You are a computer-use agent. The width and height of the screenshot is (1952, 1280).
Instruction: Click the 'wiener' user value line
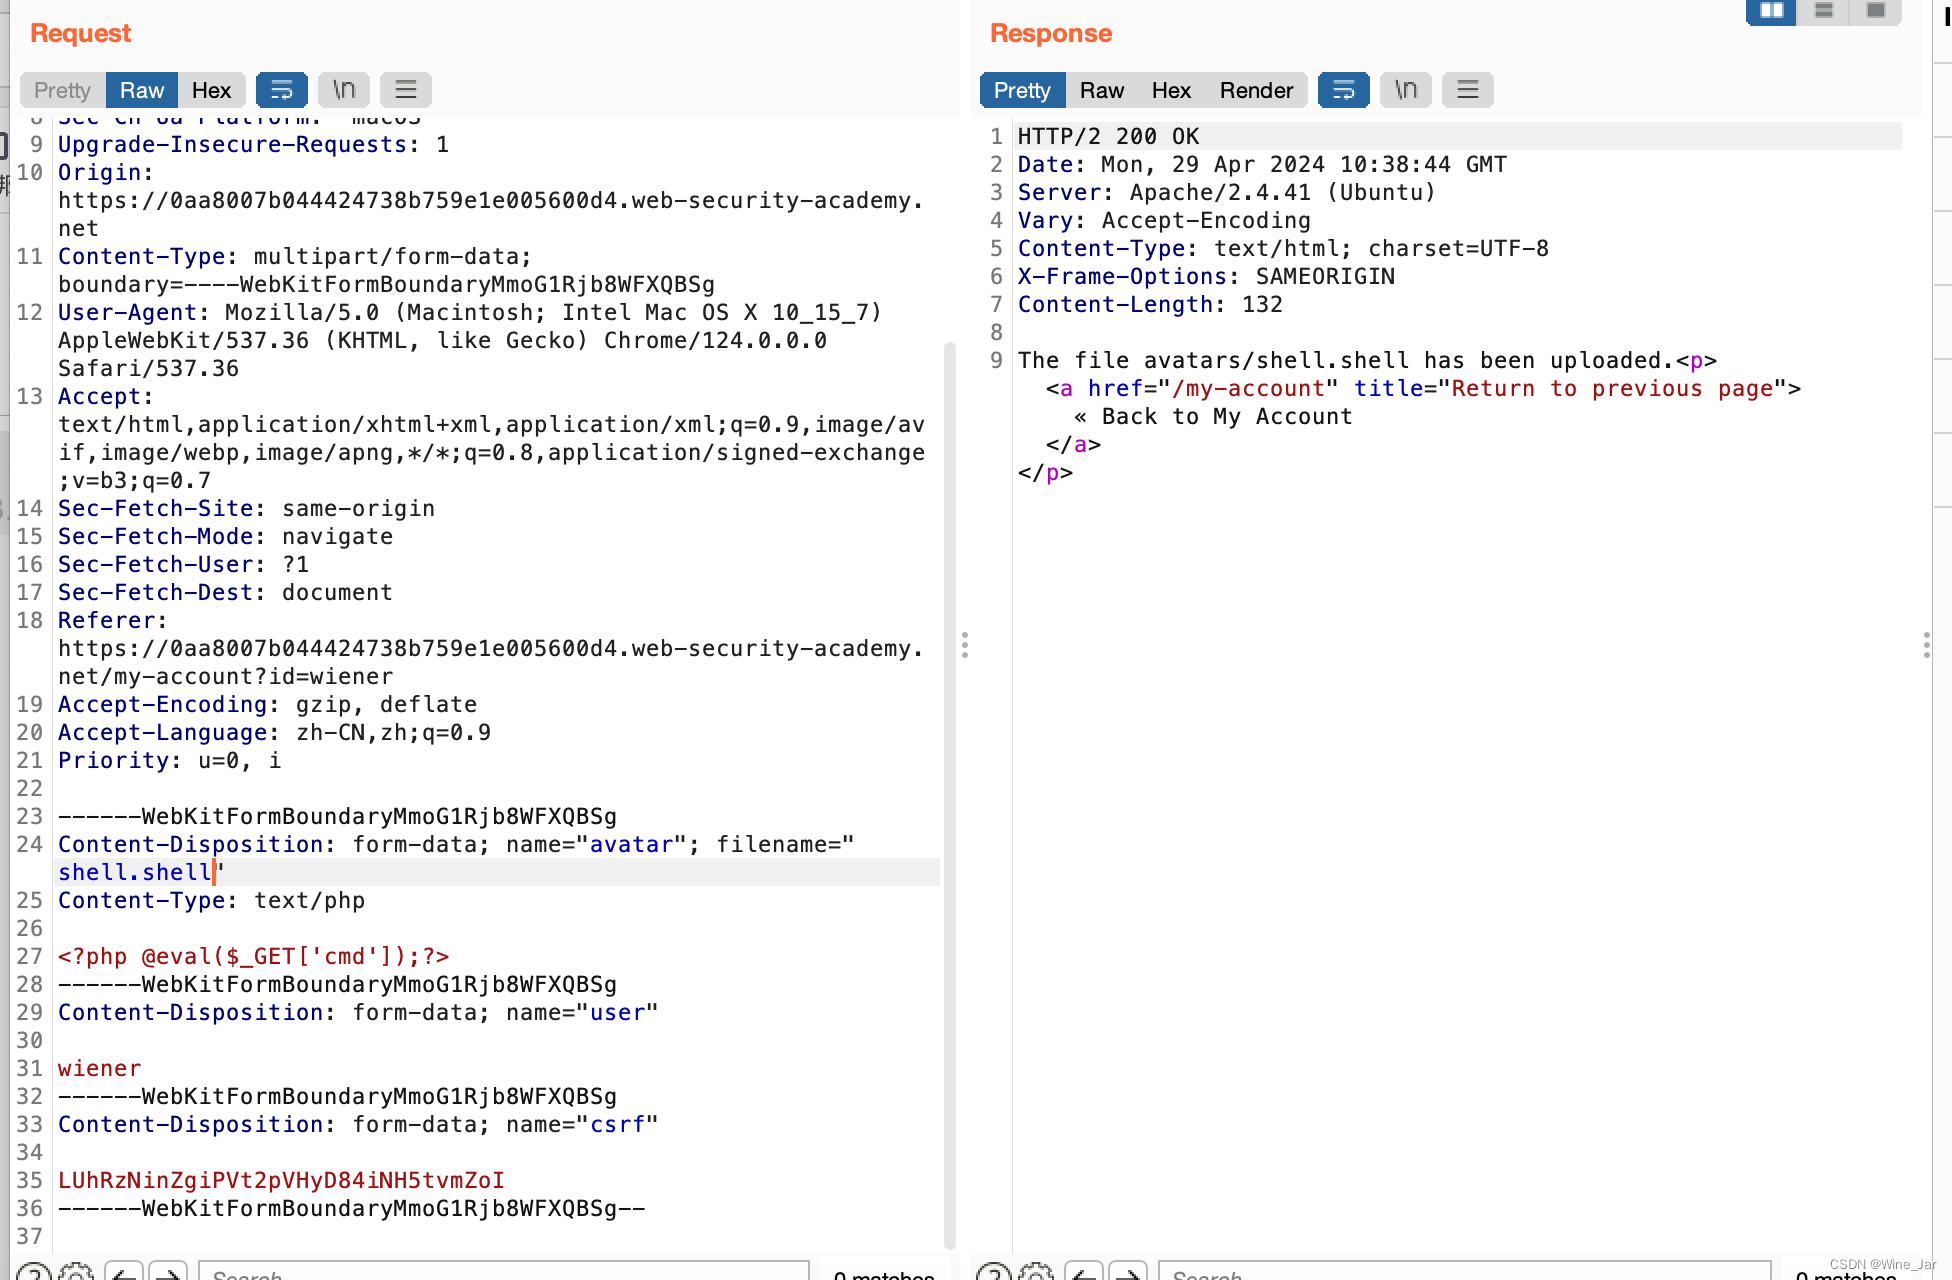pyautogui.click(x=99, y=1068)
